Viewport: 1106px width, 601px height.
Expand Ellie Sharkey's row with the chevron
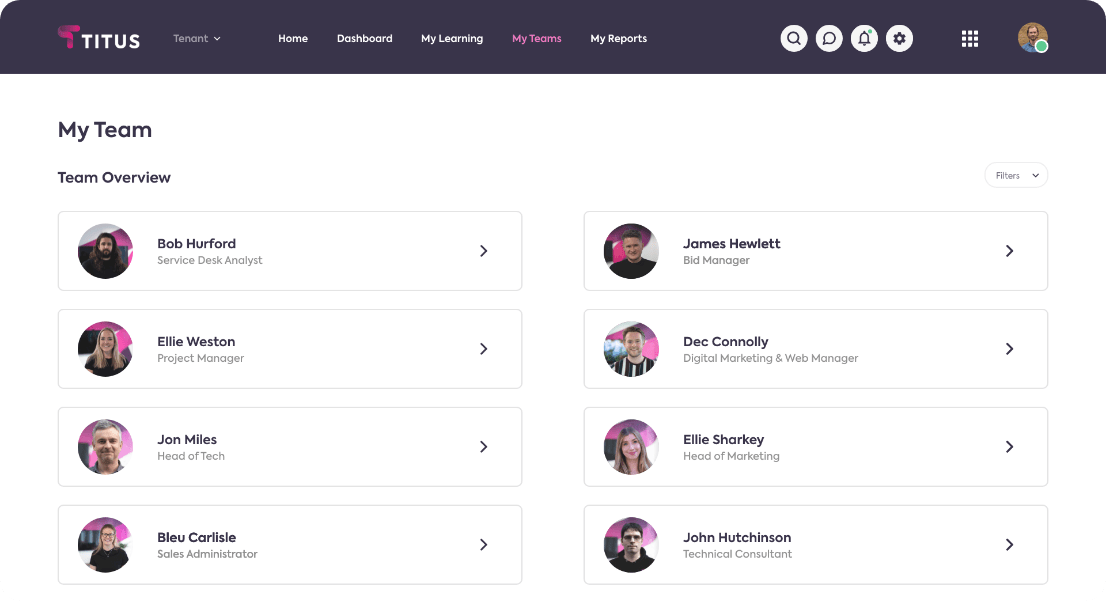pos(1009,447)
